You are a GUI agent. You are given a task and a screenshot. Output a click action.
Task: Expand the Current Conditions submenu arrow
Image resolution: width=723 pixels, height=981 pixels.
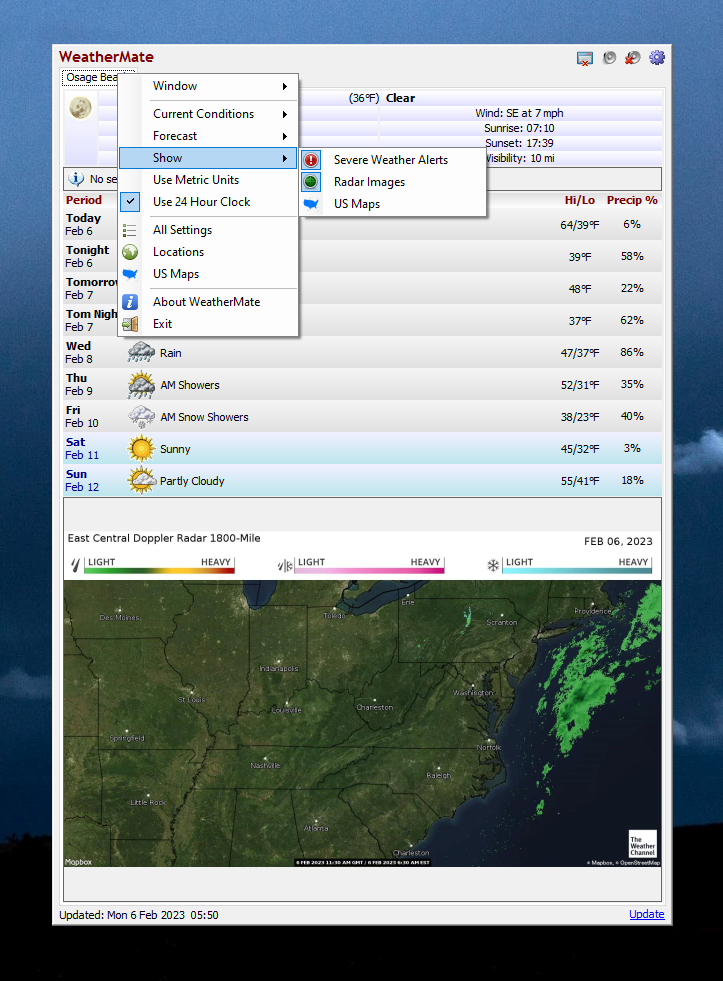(x=285, y=114)
